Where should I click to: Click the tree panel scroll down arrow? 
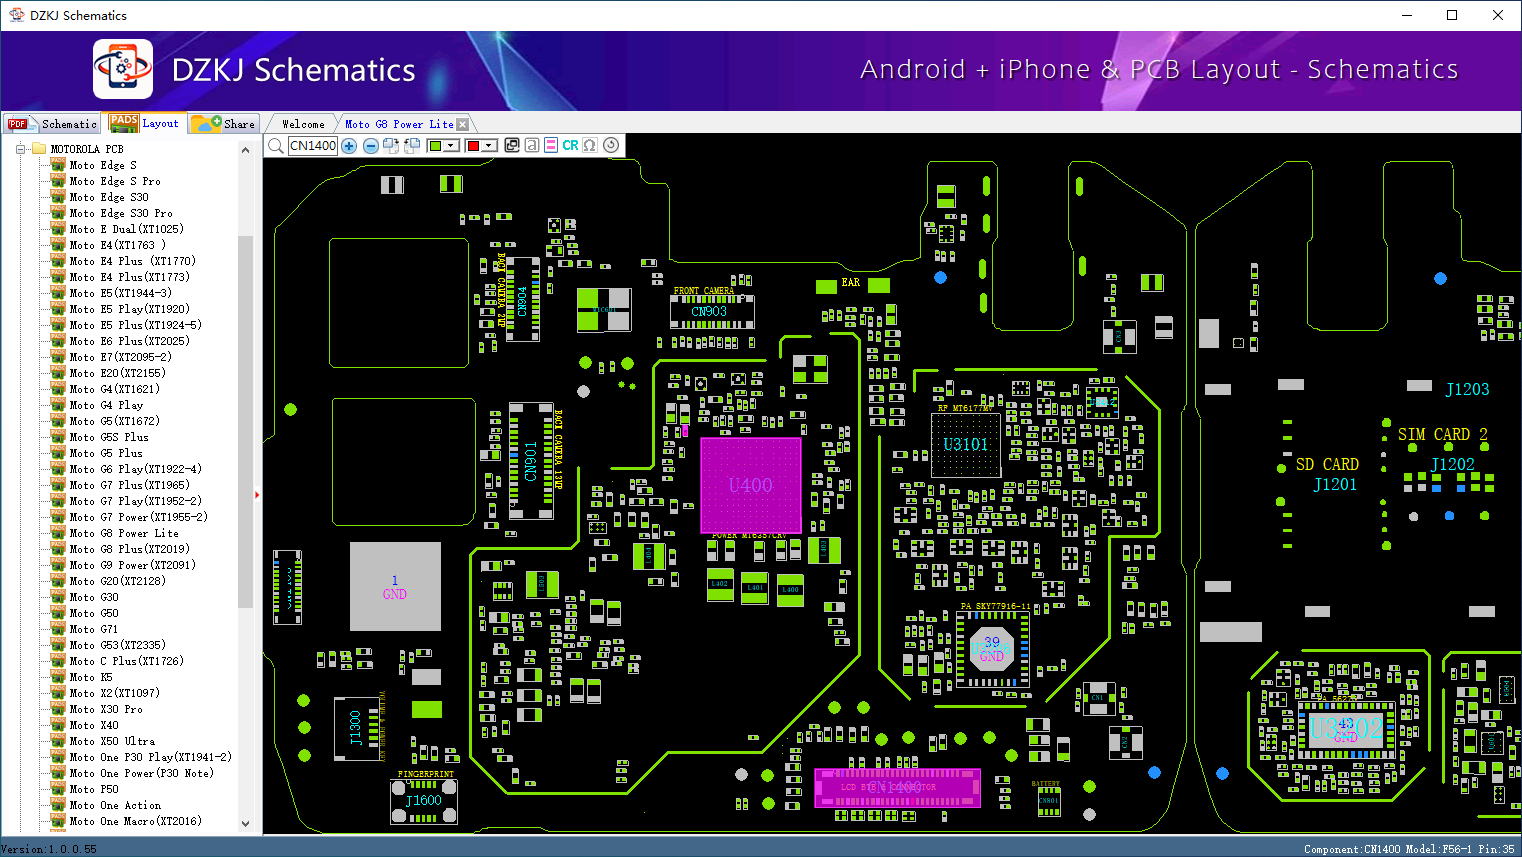click(x=246, y=824)
